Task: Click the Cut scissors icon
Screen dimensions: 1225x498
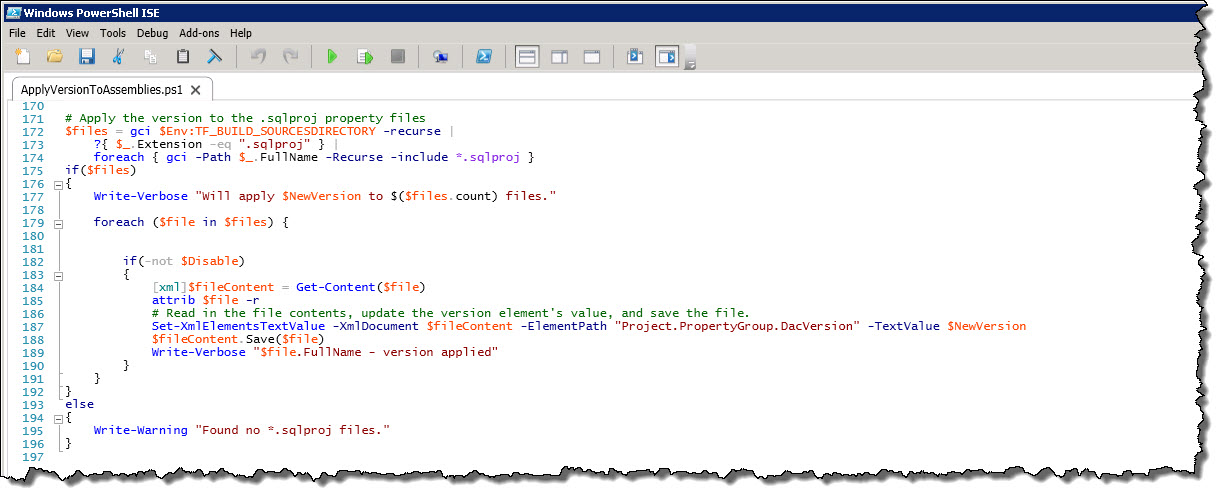Action: (x=119, y=57)
